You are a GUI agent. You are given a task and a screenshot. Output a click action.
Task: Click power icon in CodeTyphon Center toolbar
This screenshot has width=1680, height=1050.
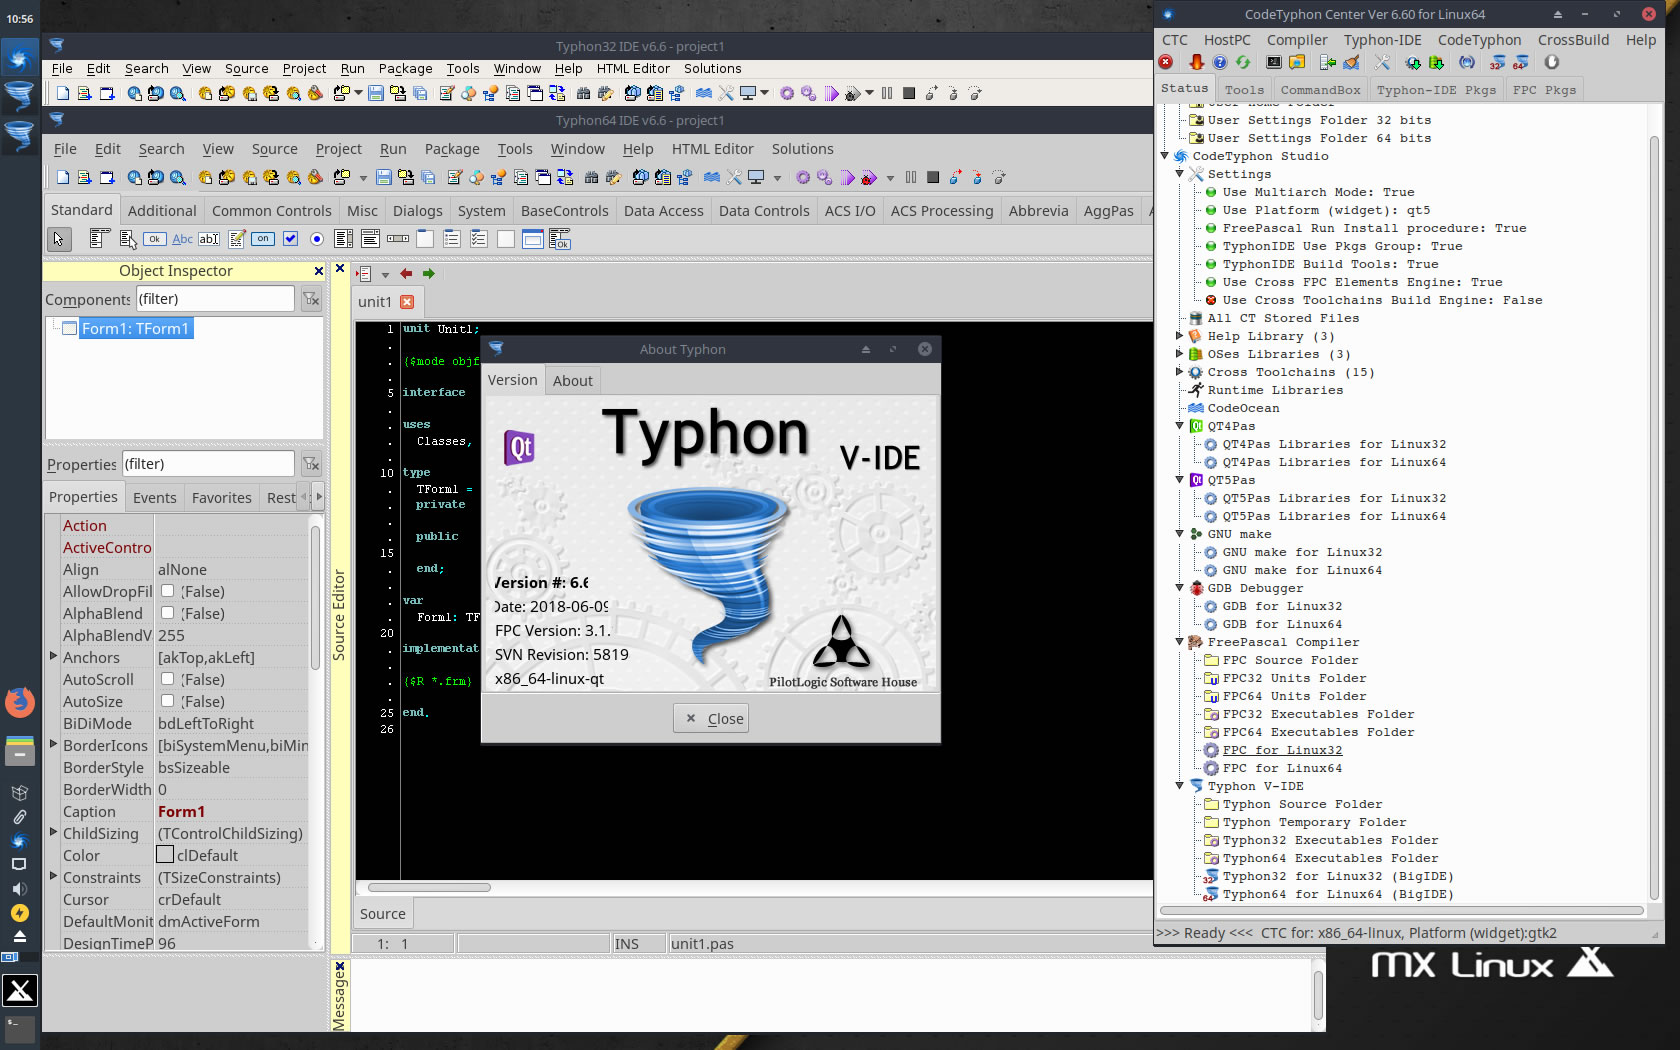[x=1552, y=62]
